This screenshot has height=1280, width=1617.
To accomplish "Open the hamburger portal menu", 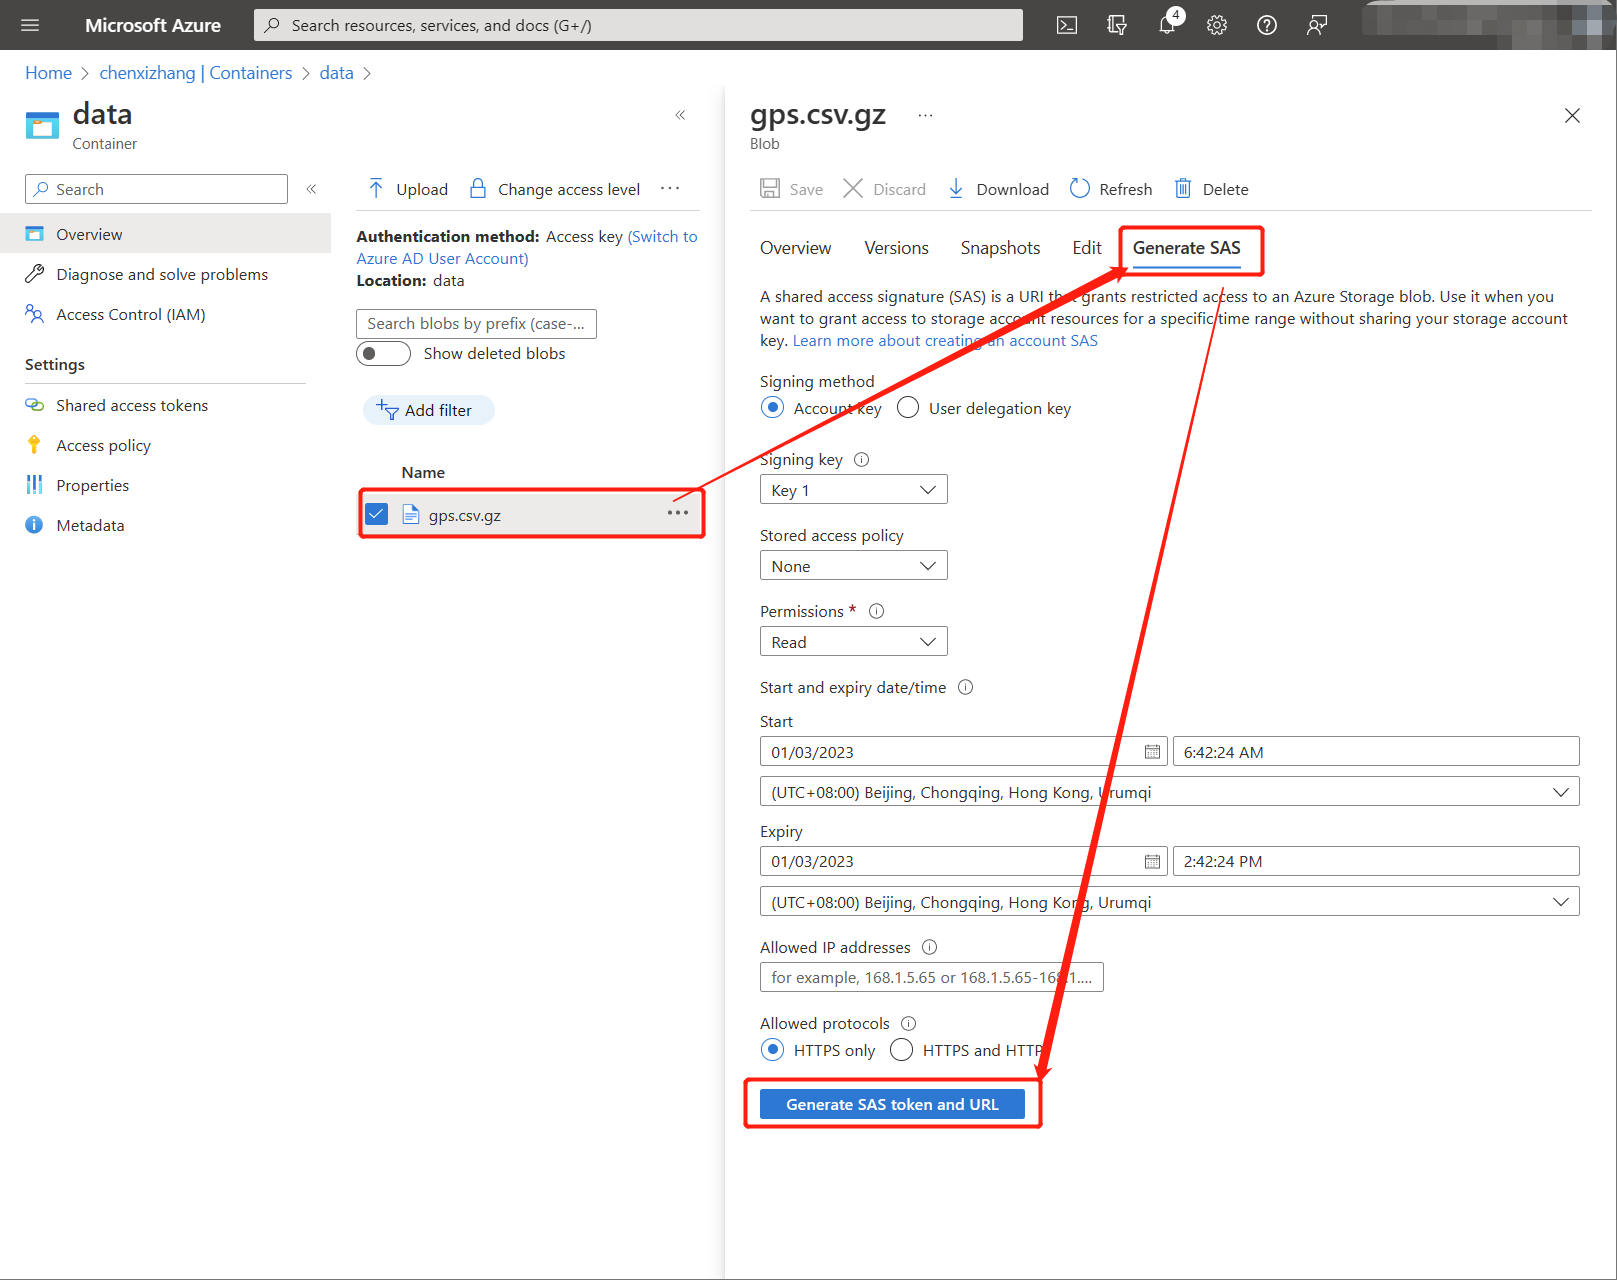I will click(30, 25).
